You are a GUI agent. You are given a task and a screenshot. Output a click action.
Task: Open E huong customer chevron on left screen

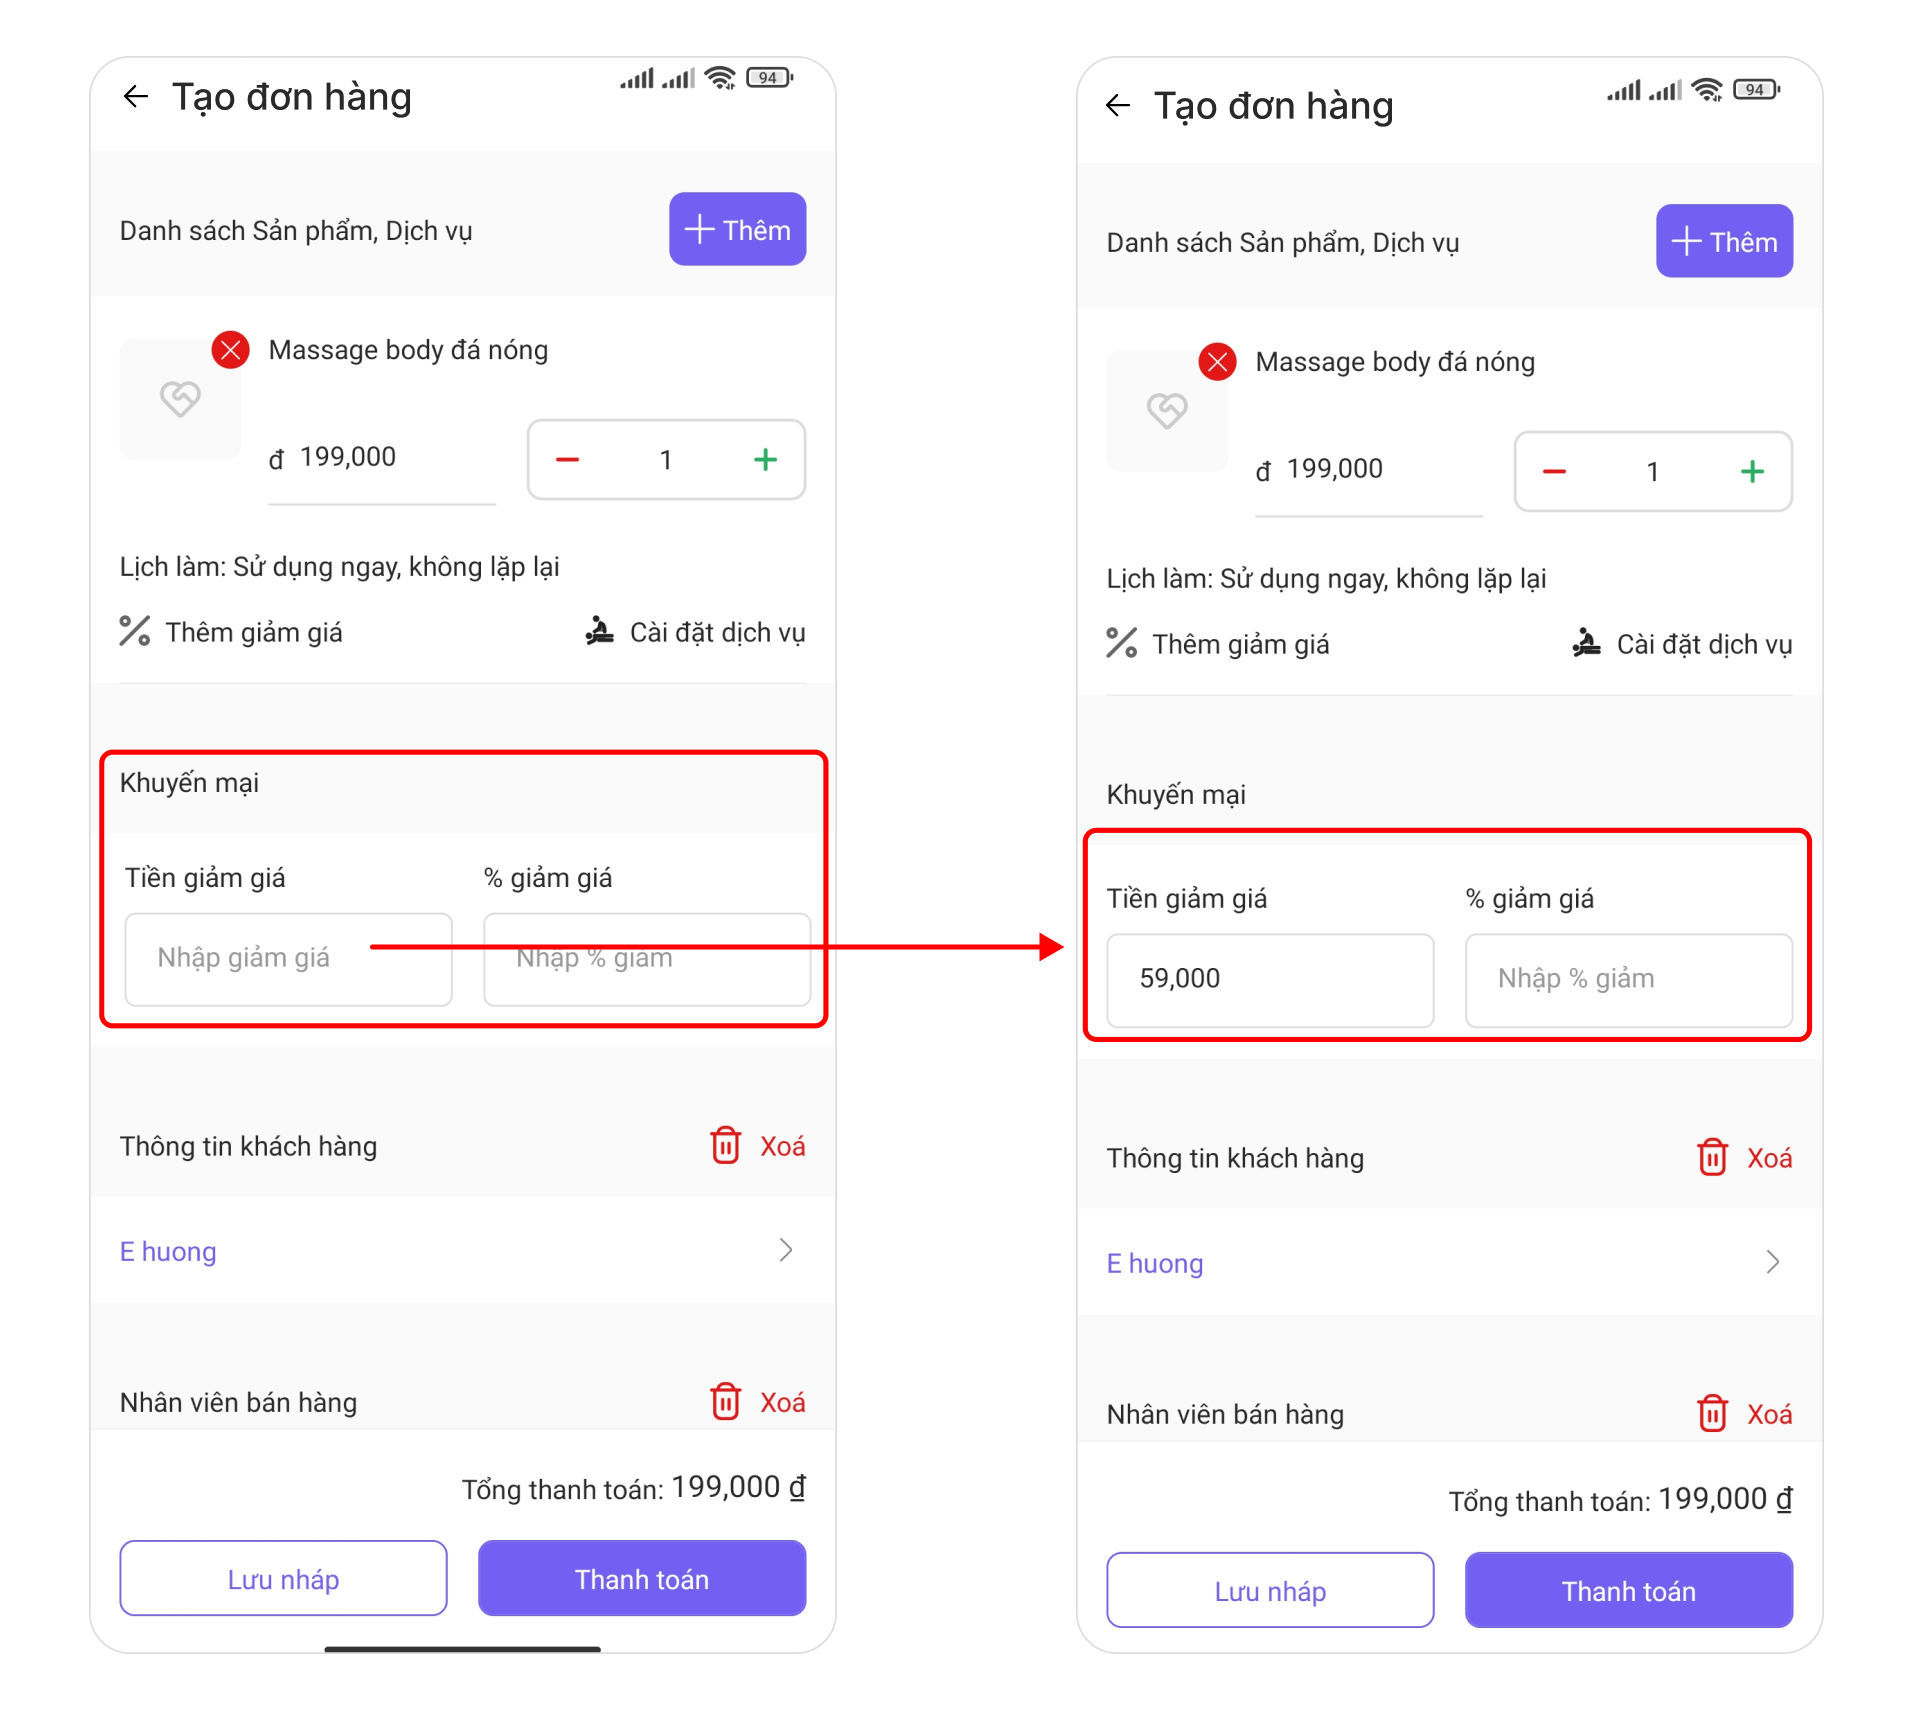point(786,1250)
